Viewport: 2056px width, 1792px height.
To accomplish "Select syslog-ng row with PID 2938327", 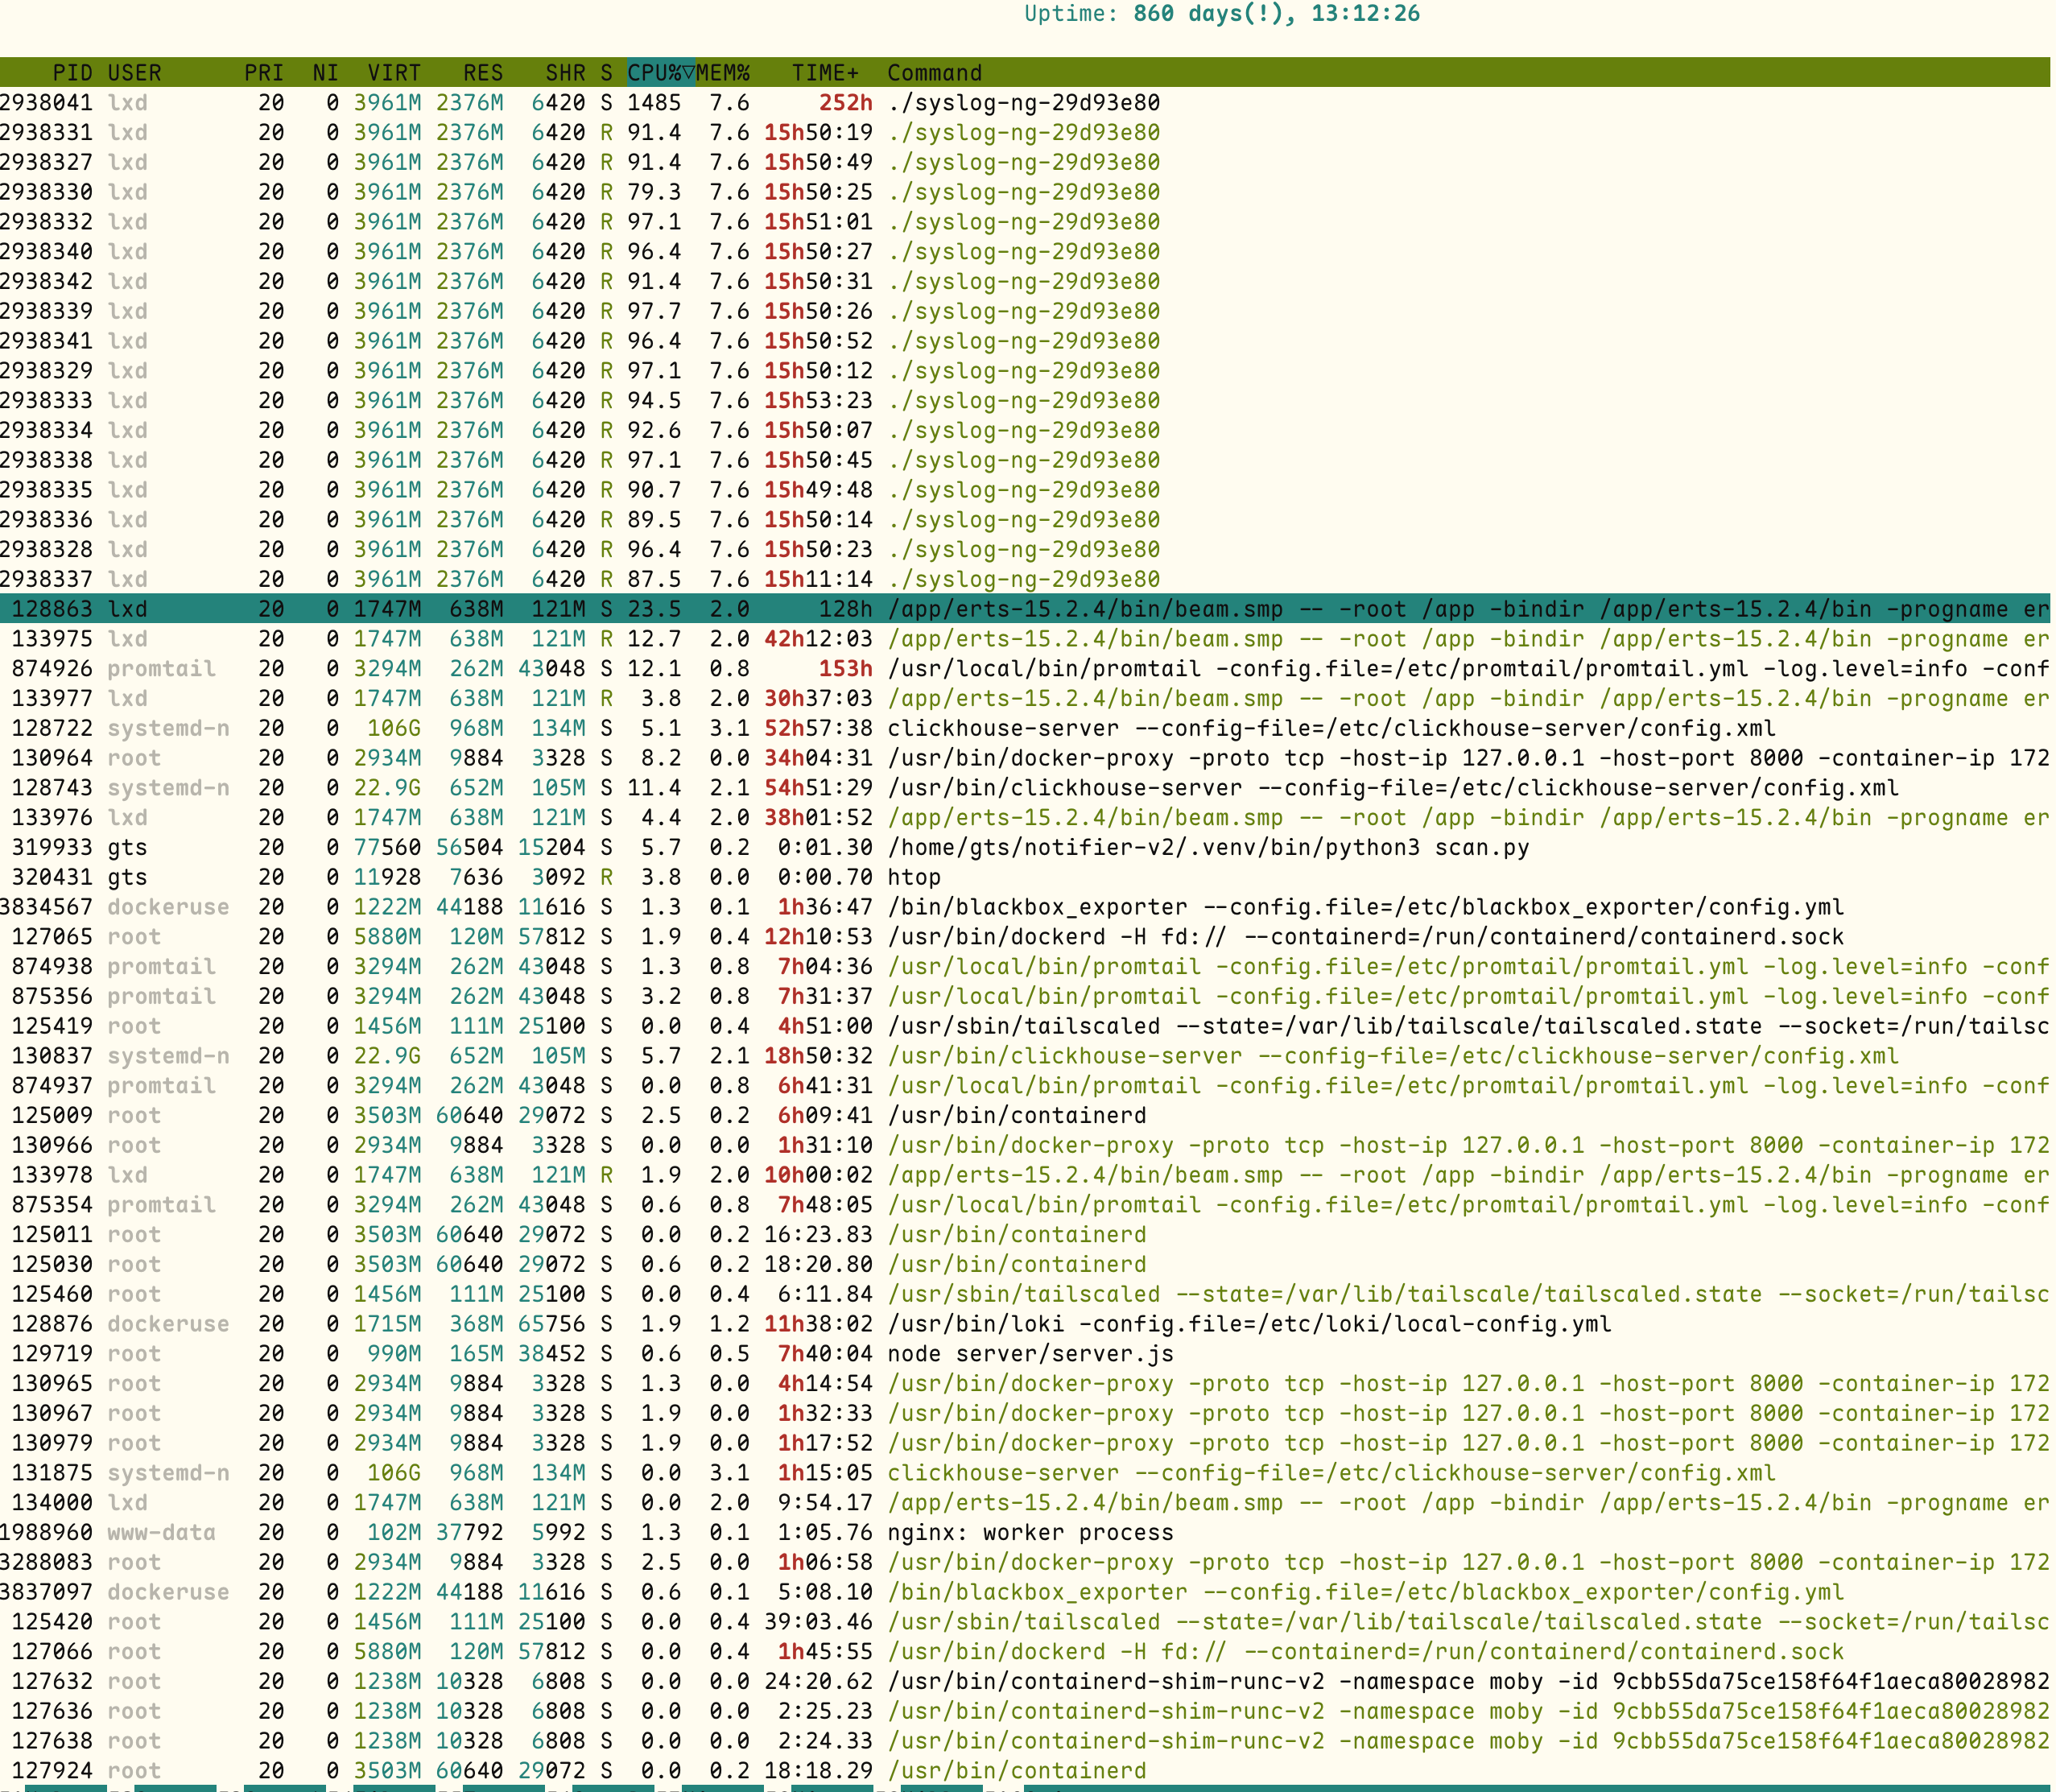I will (1025, 162).
